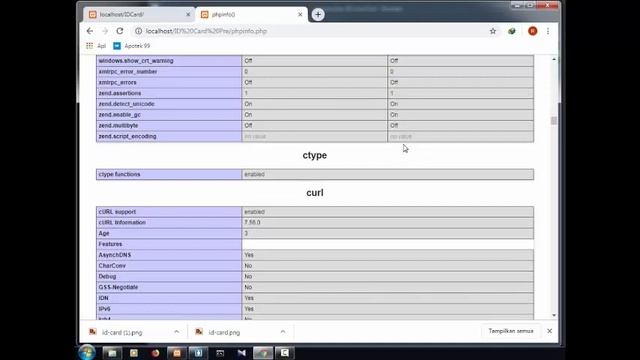Select the GSS-Negotiate row label
The width and height of the screenshot is (640, 360).
118,287
